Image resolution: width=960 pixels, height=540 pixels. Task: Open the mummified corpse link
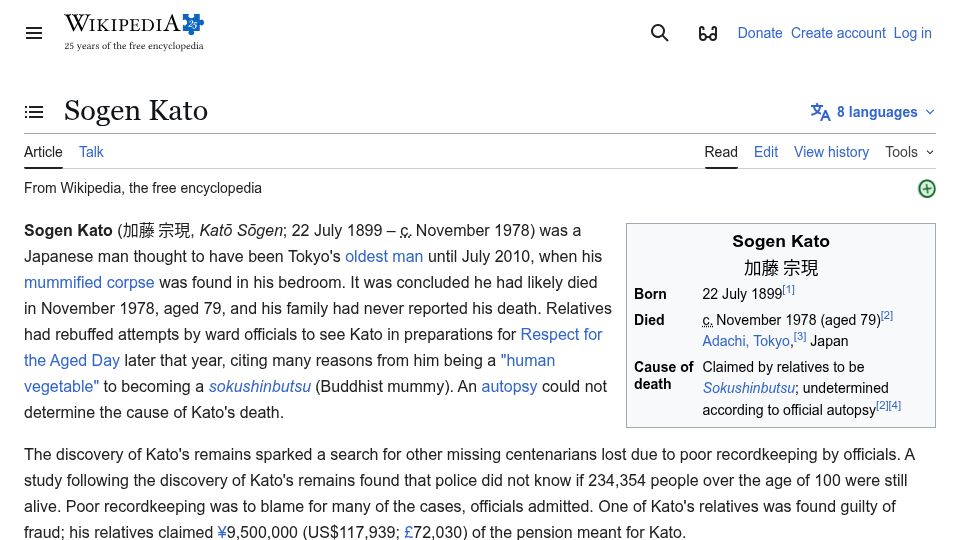click(x=89, y=282)
